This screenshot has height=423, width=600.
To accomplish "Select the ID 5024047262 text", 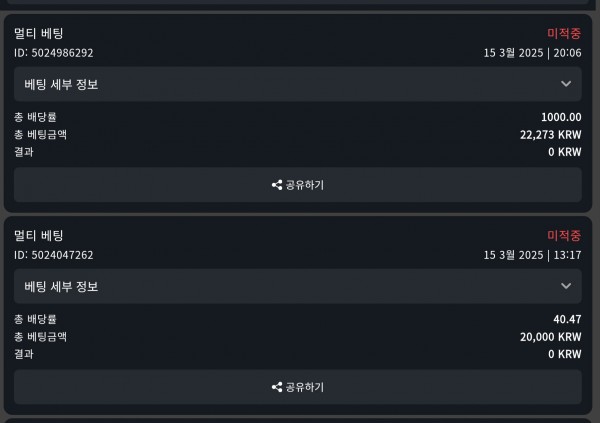I will click(54, 255).
